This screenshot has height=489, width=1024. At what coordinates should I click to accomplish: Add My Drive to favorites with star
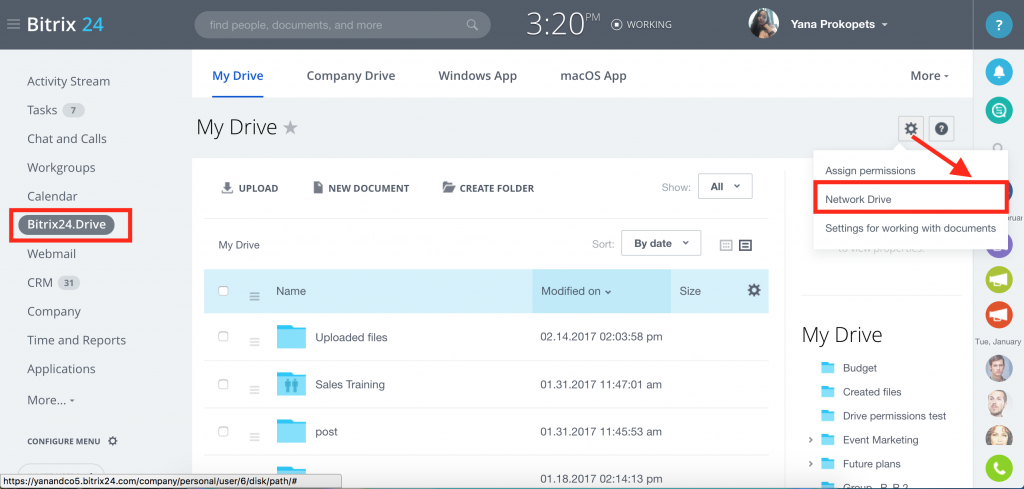290,127
